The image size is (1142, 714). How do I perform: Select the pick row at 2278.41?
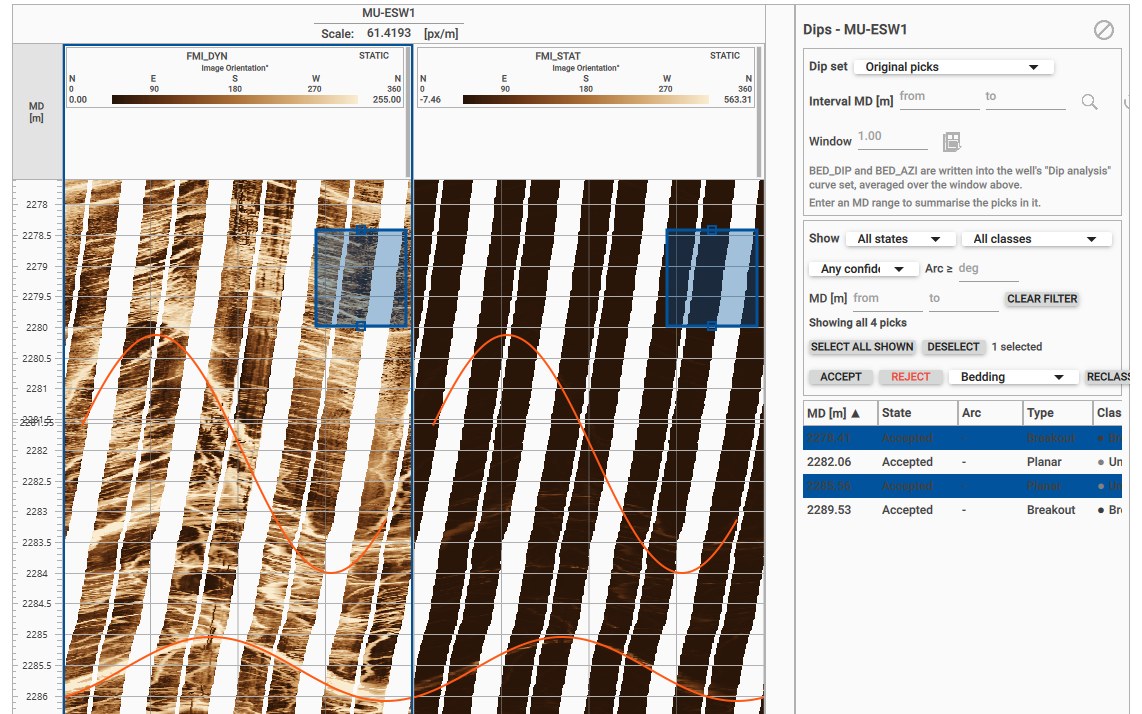point(962,438)
